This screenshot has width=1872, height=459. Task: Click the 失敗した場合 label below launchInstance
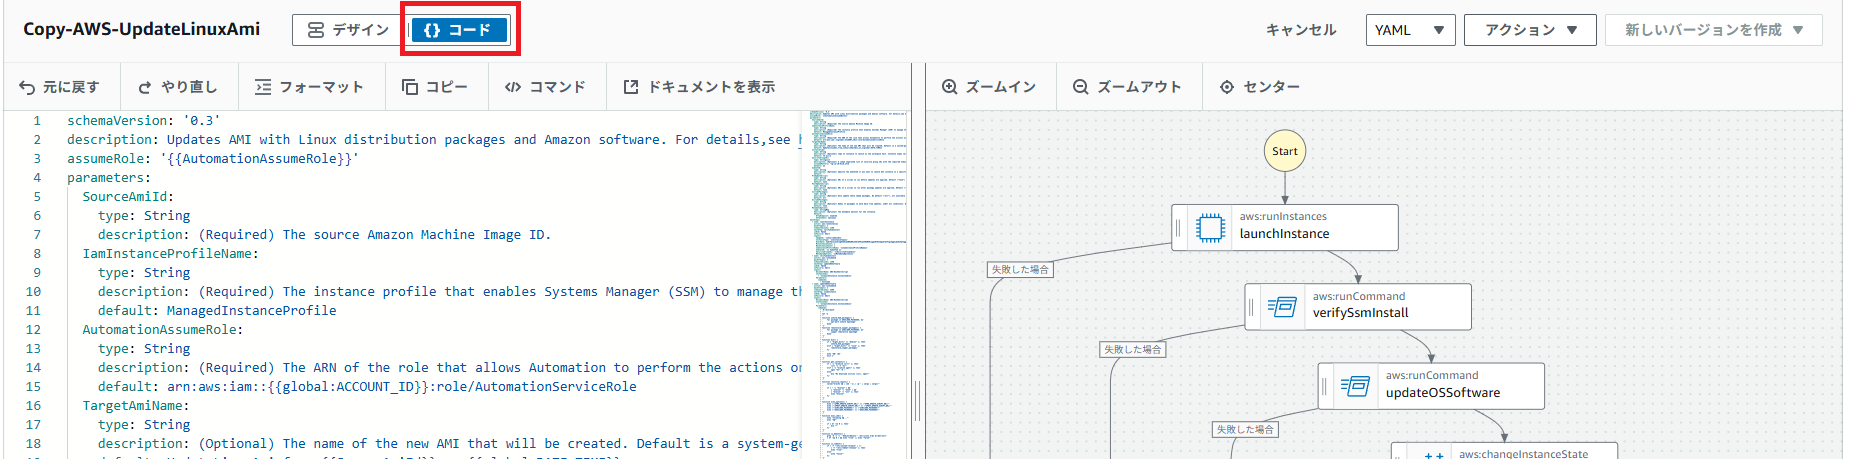click(1020, 269)
